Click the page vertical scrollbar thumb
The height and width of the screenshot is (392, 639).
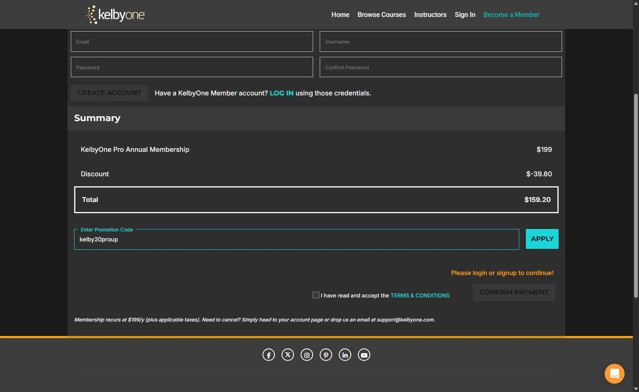tap(636, 196)
